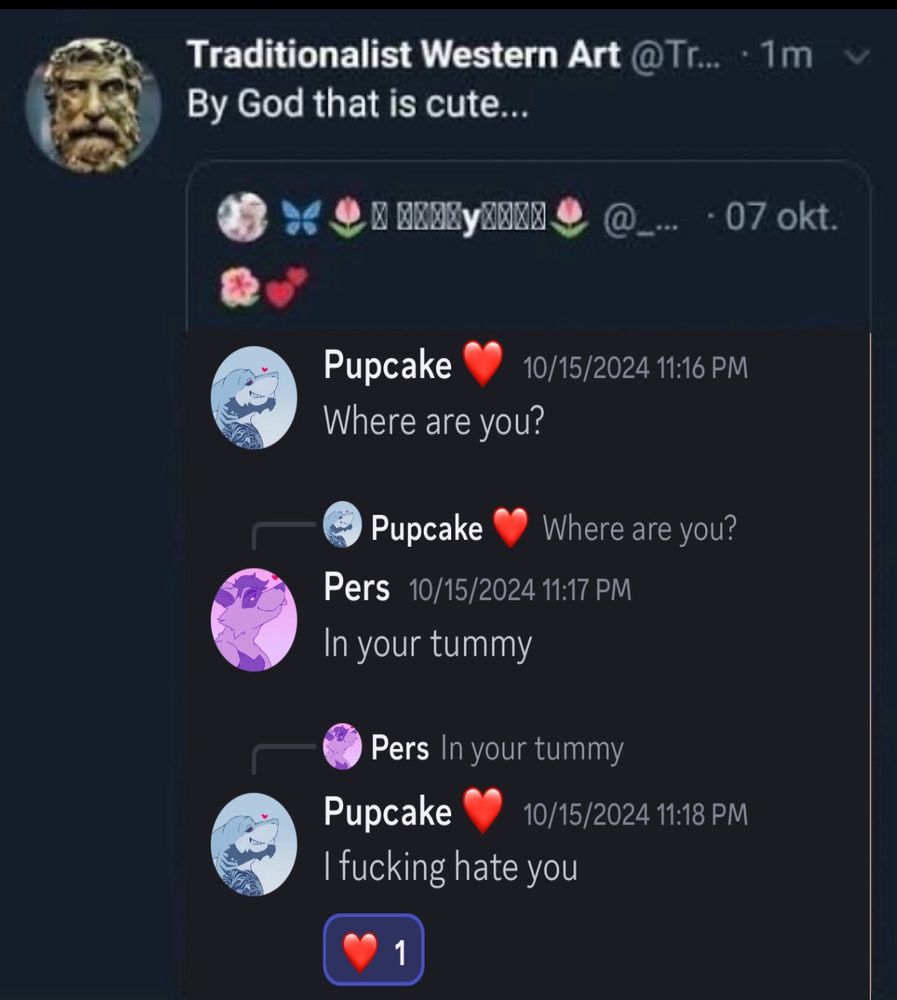
Task: Open the Traditionalist Western Art display name
Action: click(x=403, y=54)
